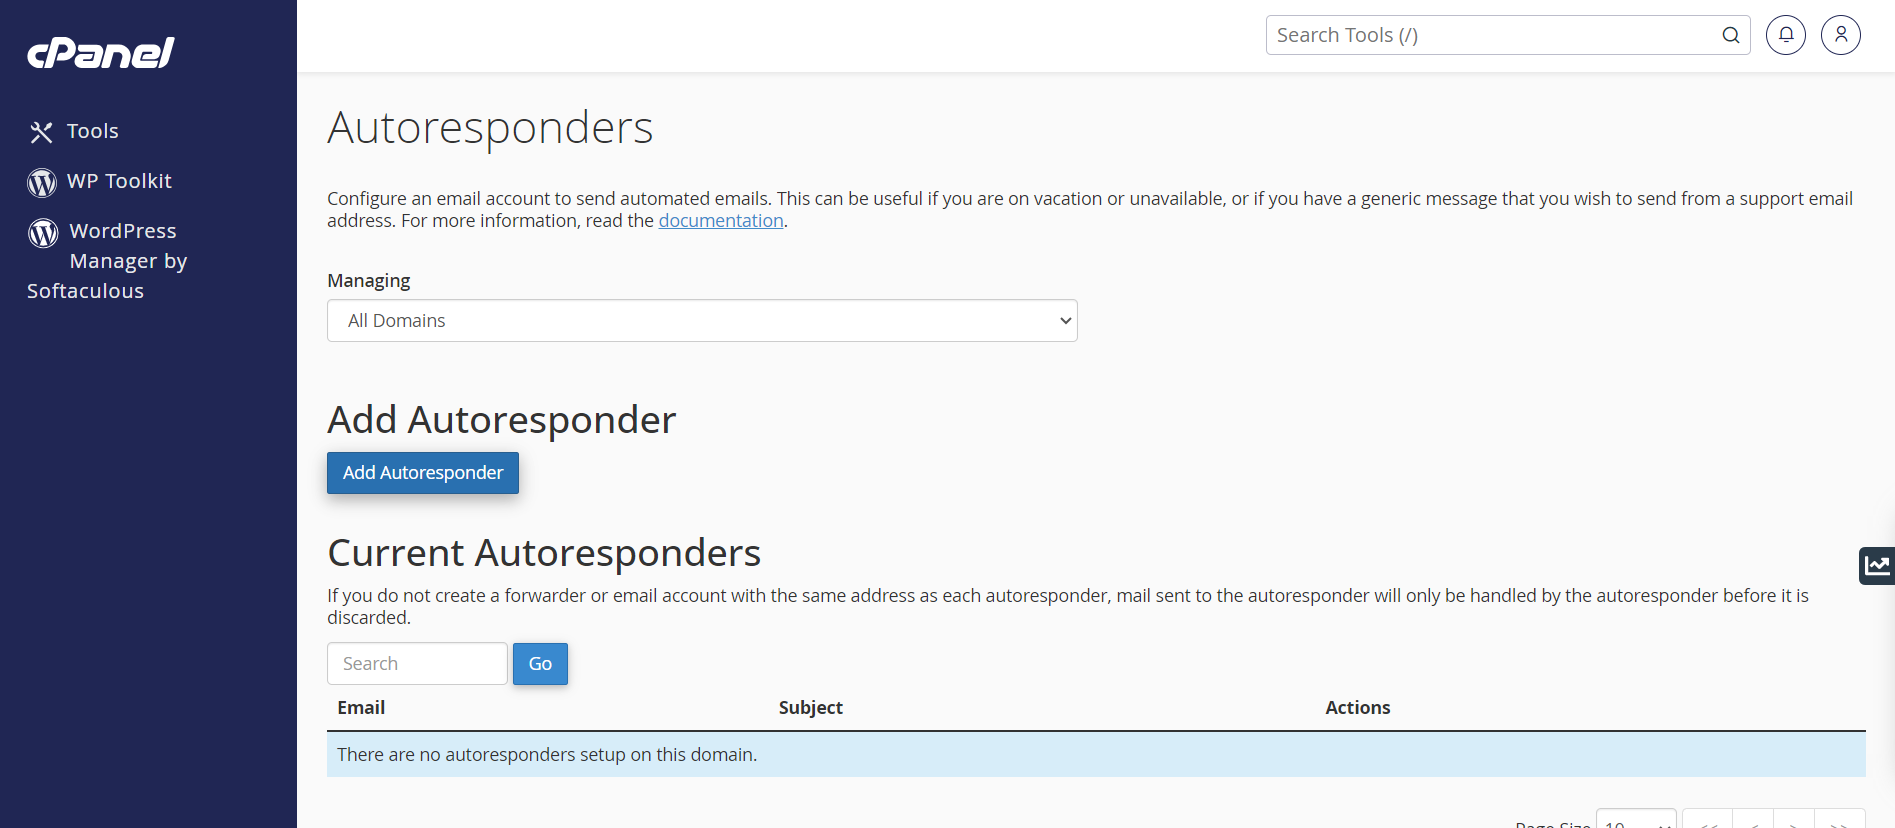Image resolution: width=1895 pixels, height=828 pixels.
Task: Click the next page arrow
Action: pos(1794,821)
